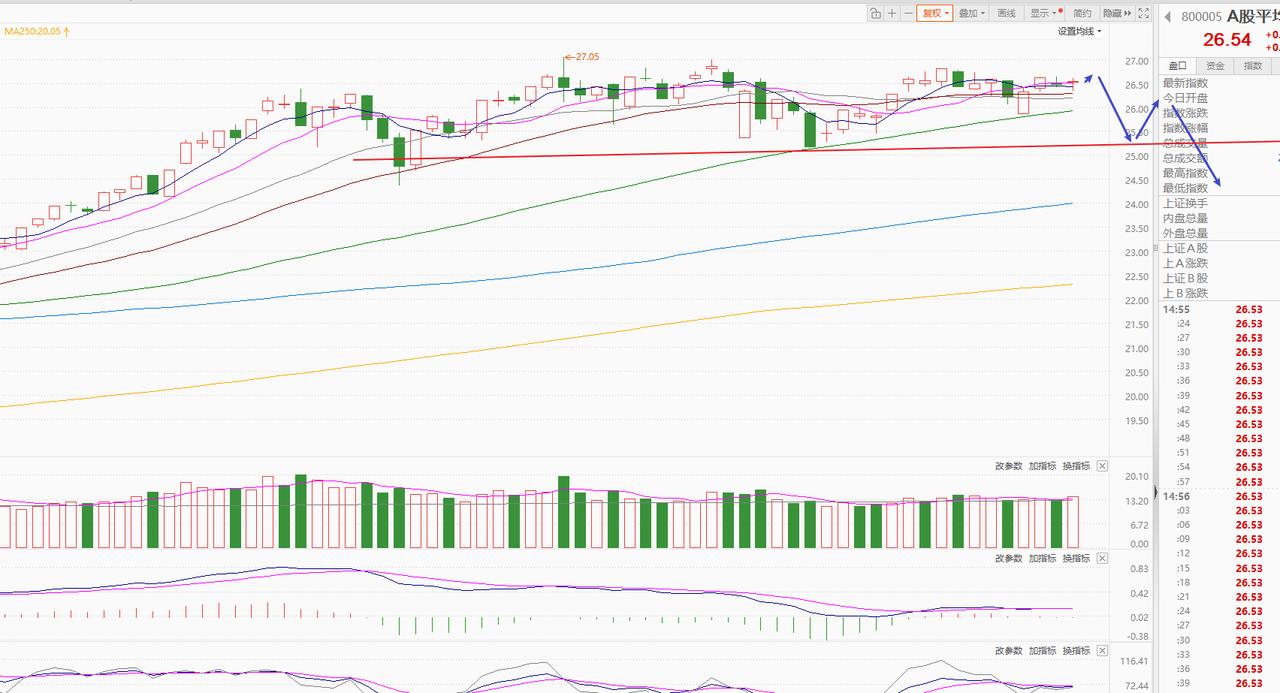Image resolution: width=1280 pixels, height=693 pixels.
Task: Open 设置均线 dropdown
Action: tap(1080, 31)
